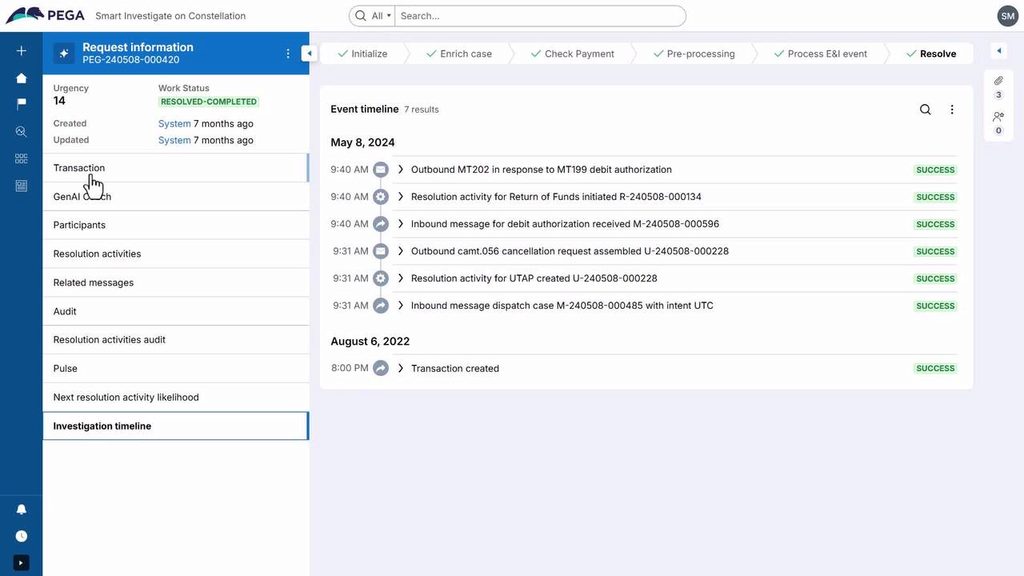Open Home from the left navigation bar
Image resolution: width=1024 pixels, height=576 pixels.
(21, 78)
